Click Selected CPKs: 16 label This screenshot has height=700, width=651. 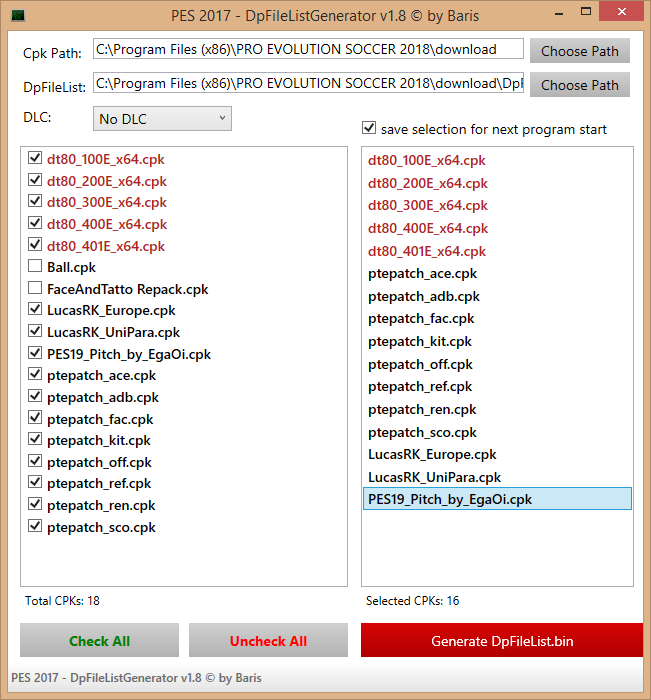(413, 600)
